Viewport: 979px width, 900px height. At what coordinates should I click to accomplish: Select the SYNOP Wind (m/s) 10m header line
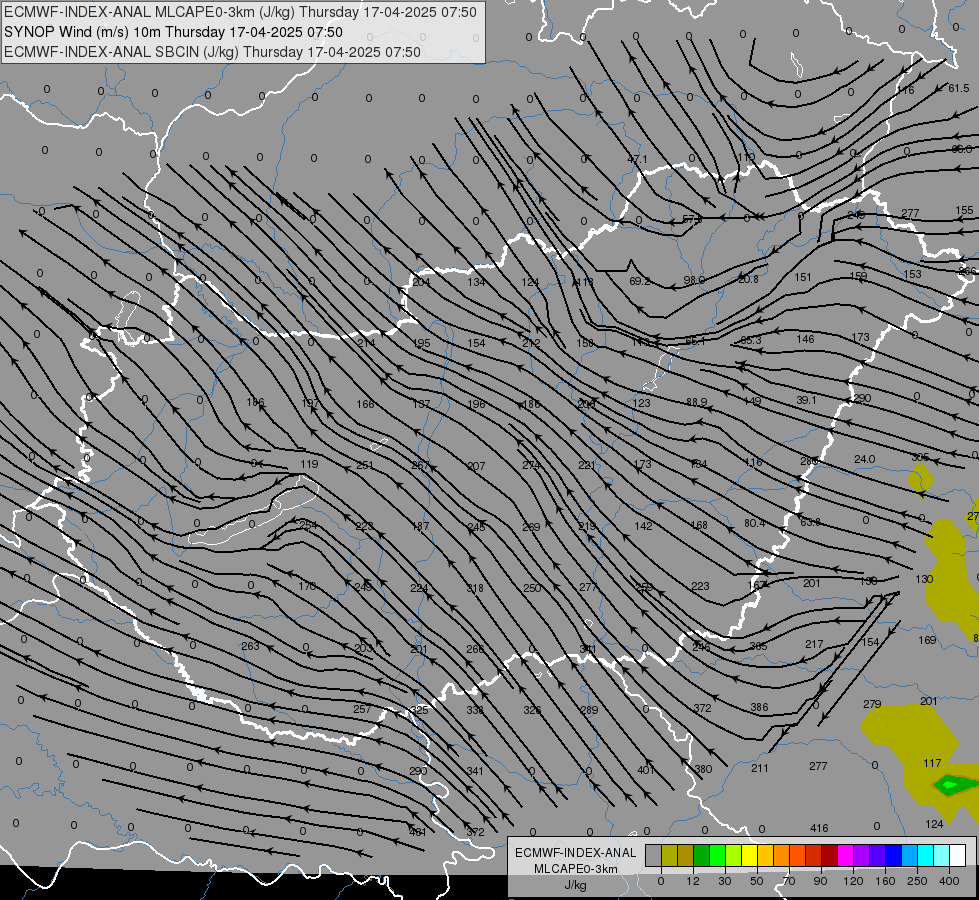pos(174,32)
